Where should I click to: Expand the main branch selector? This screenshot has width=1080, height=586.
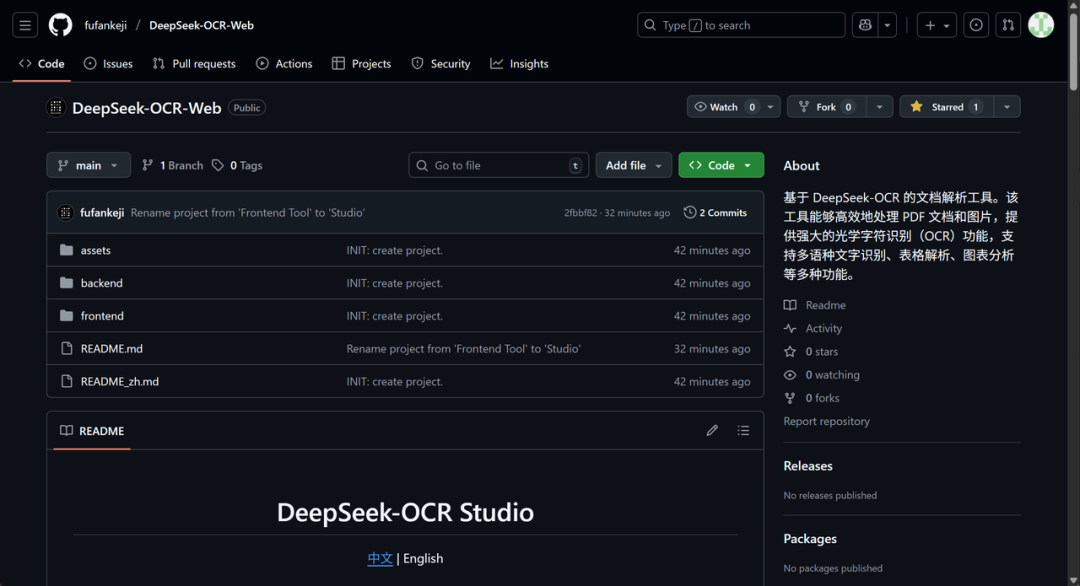88,165
